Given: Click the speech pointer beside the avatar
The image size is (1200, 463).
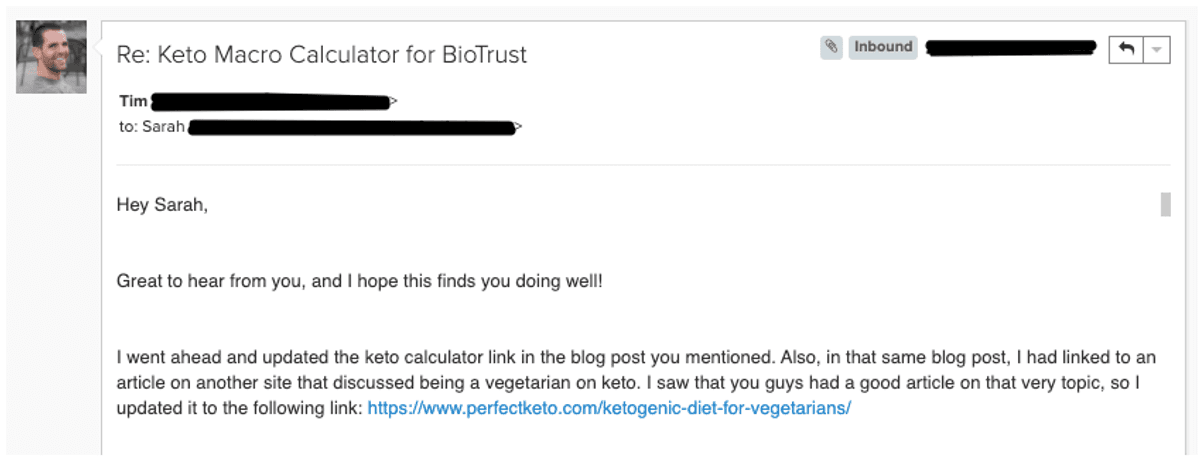Looking at the screenshot, I should [x=97, y=50].
